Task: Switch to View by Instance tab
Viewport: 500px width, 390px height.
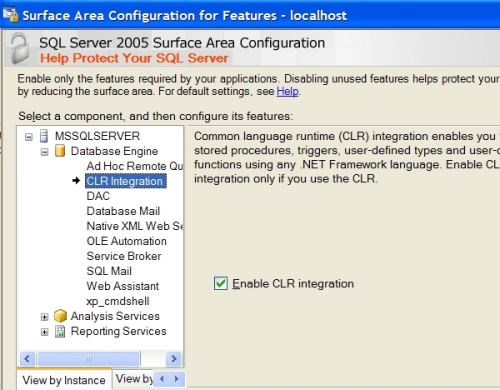Action: coord(64,379)
